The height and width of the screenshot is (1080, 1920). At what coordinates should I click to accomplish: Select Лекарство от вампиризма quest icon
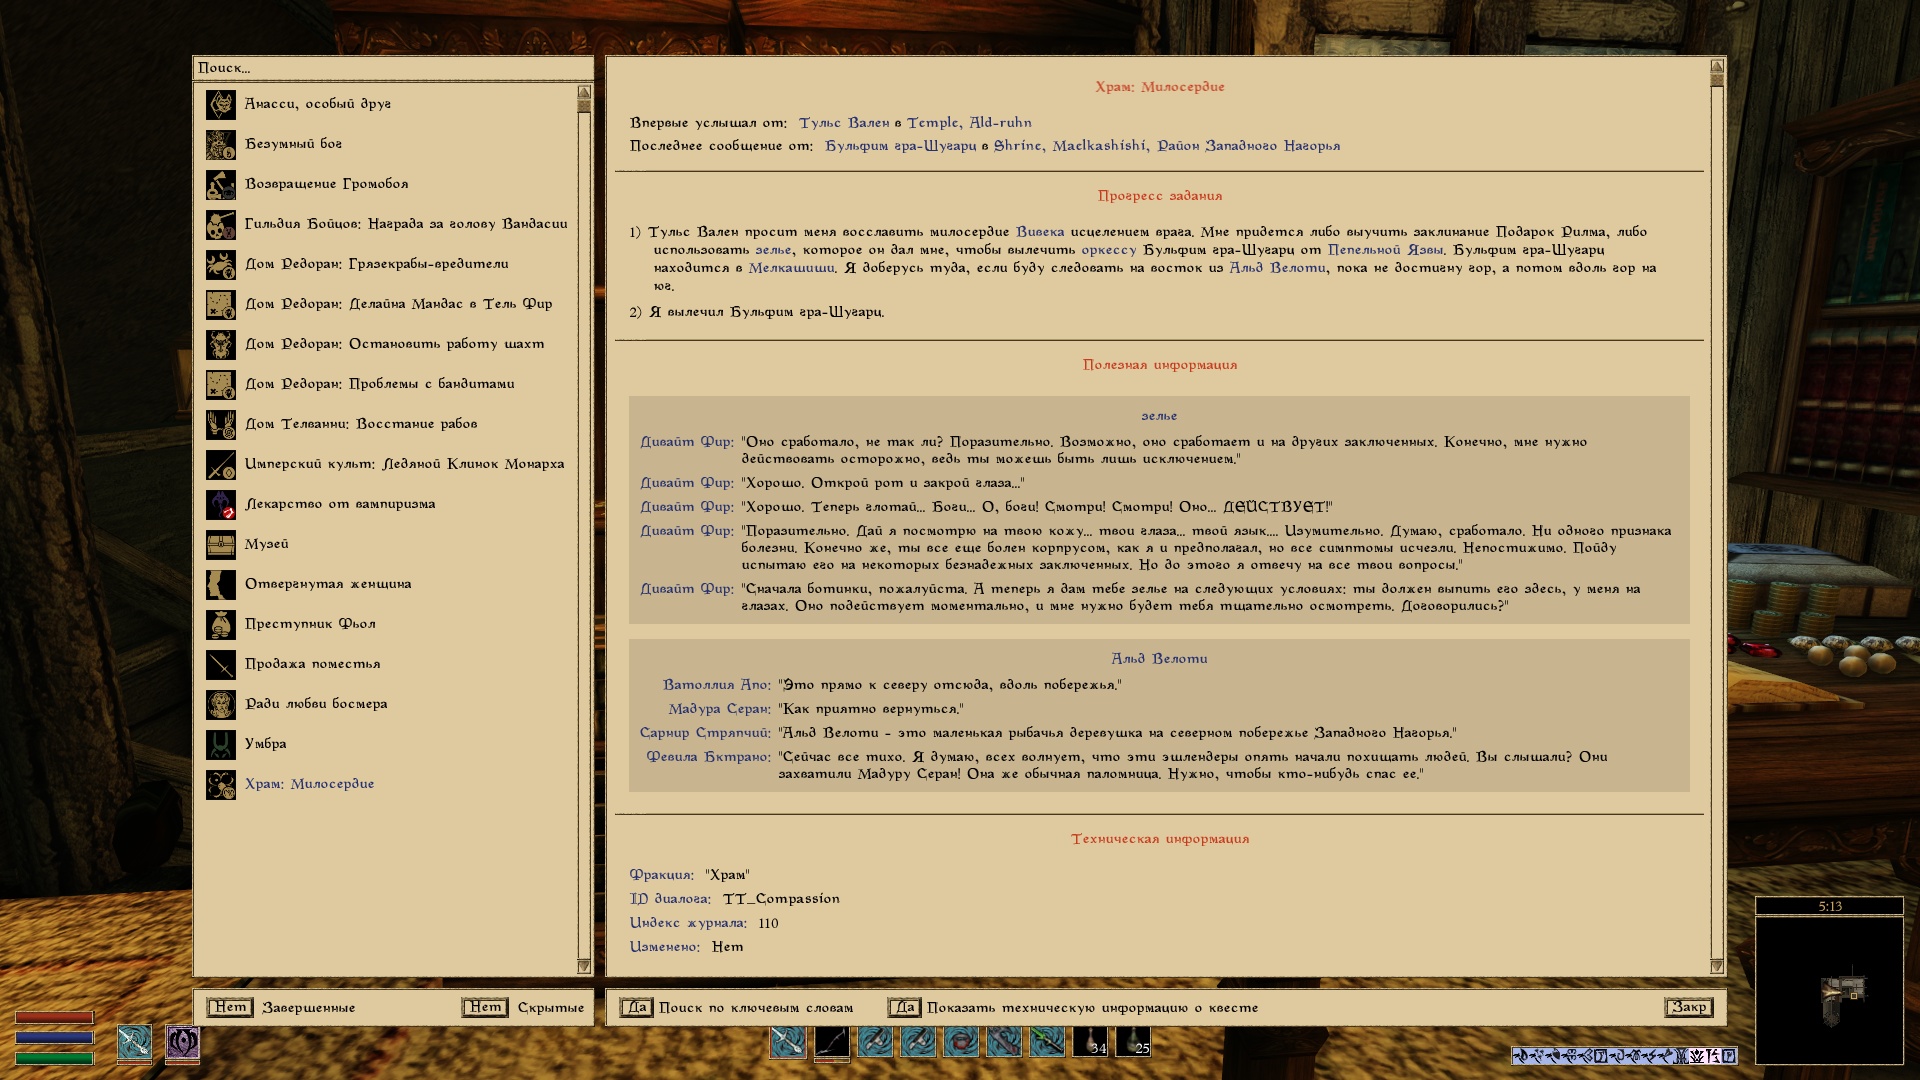220,505
